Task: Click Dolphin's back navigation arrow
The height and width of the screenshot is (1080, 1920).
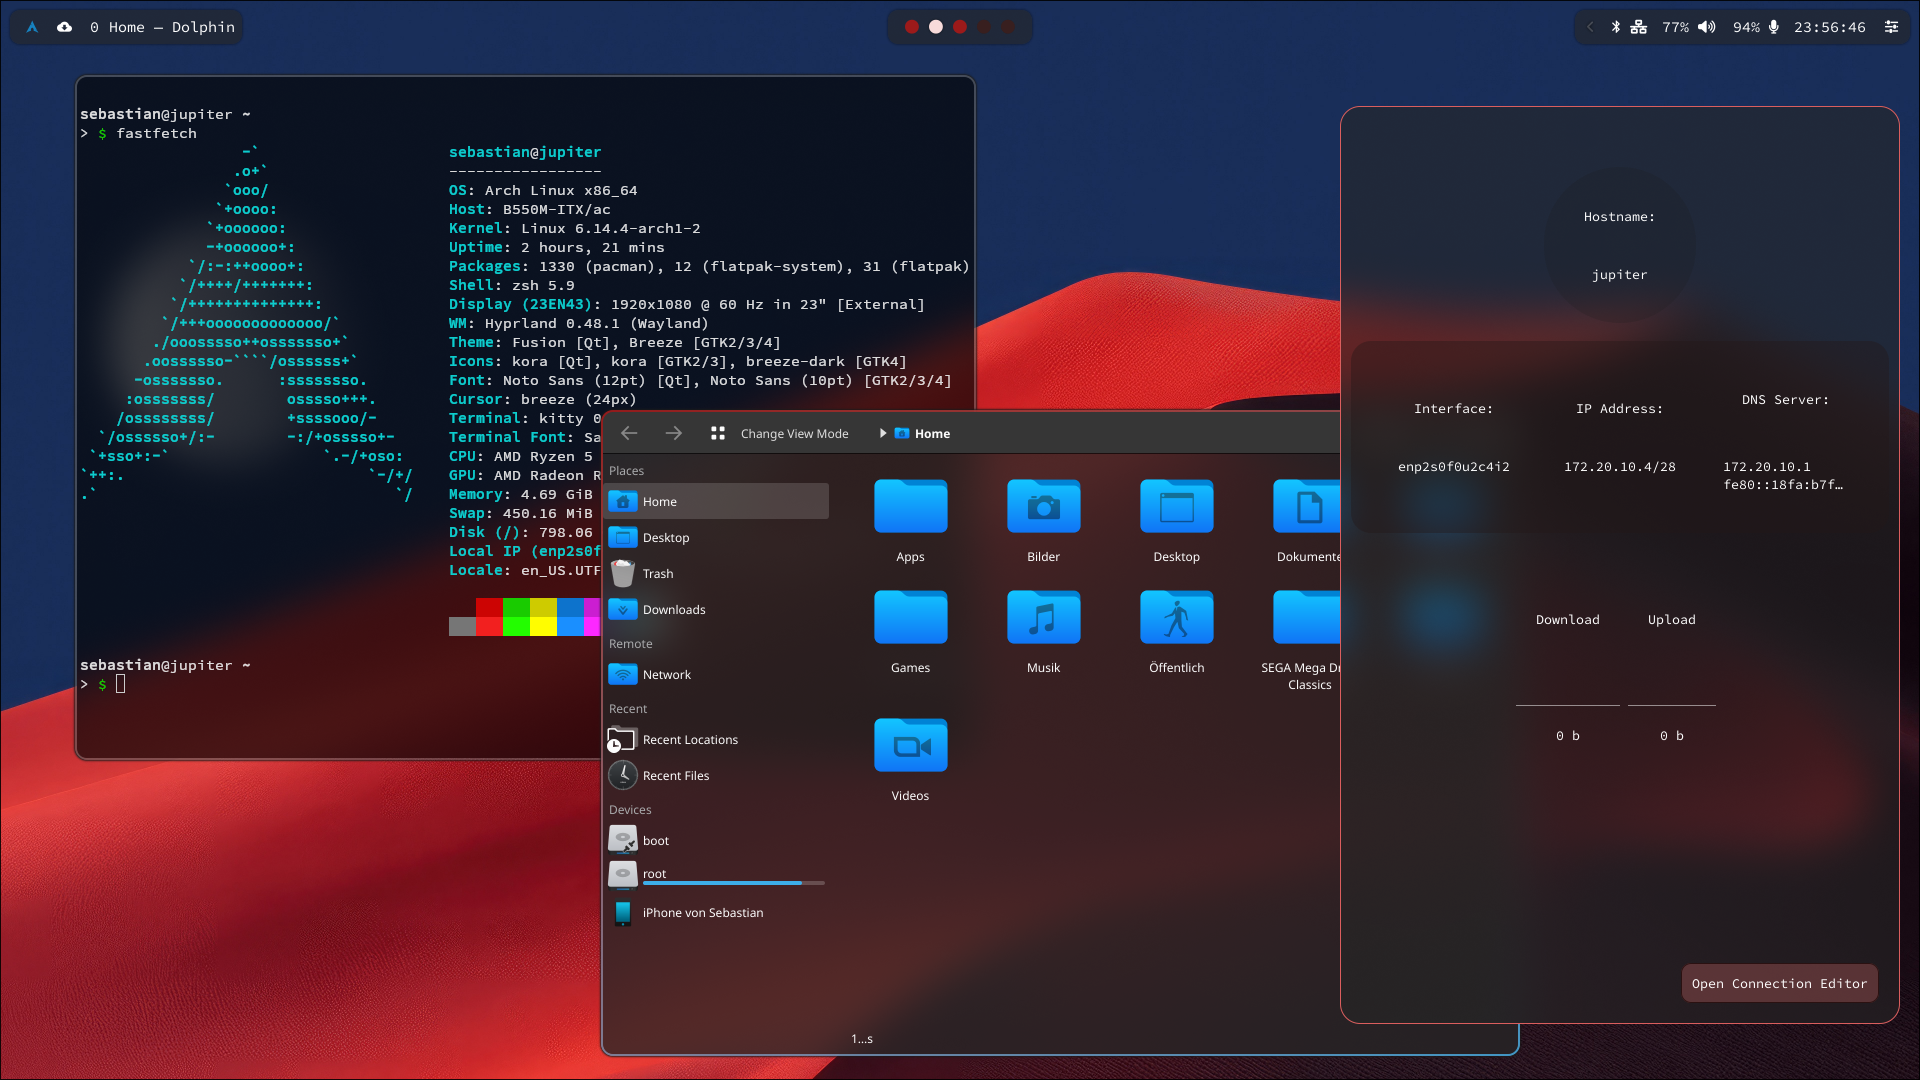Action: click(x=629, y=433)
